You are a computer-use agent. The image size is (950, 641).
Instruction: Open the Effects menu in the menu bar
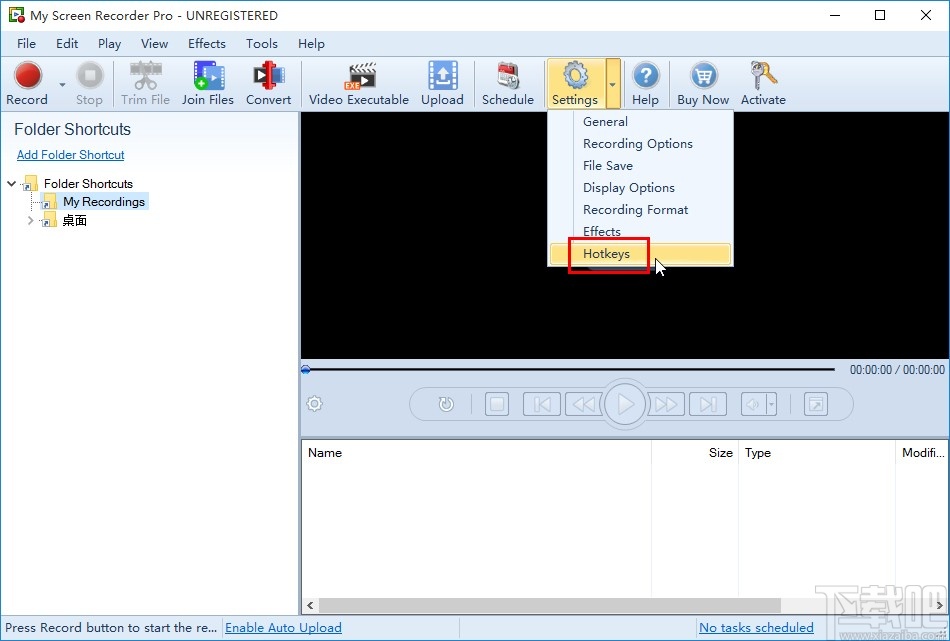[207, 44]
